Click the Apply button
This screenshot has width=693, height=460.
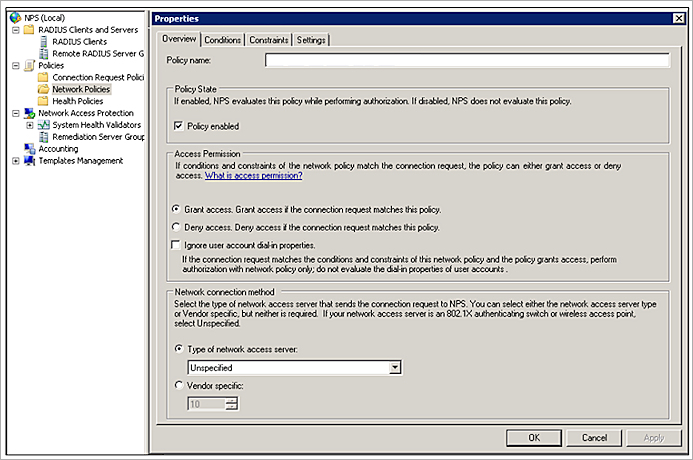(654, 437)
